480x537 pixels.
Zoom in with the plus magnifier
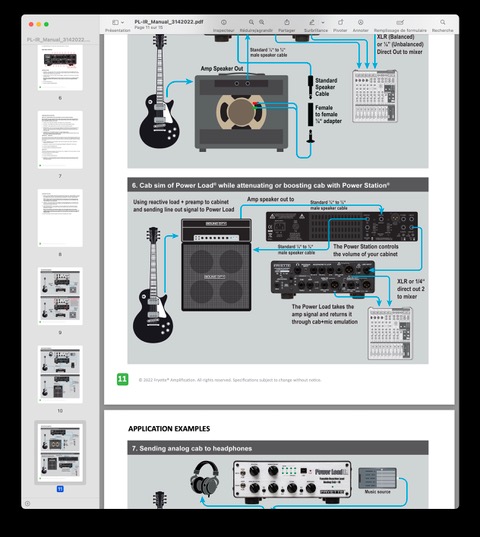(x=262, y=22)
